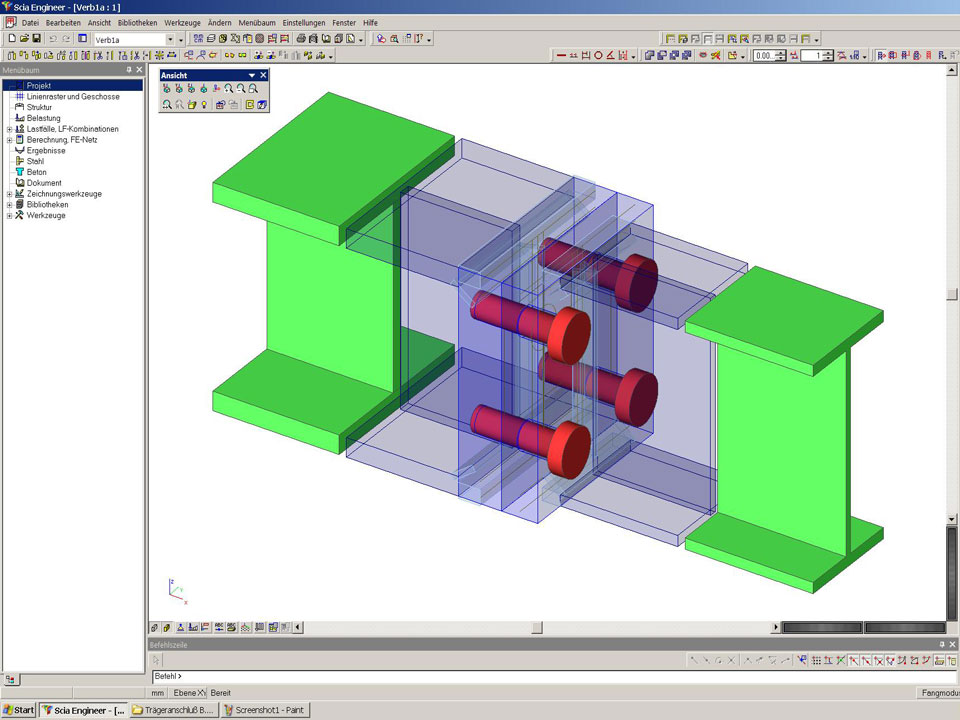Toggle pin on the Menübaum panel
This screenshot has width=960, height=720.
pos(128,71)
